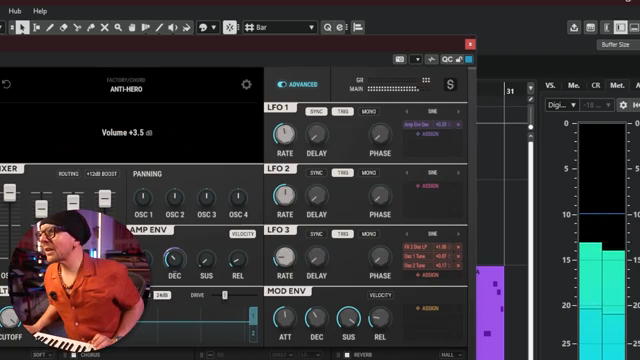Open meter settings gear icon

623,105
